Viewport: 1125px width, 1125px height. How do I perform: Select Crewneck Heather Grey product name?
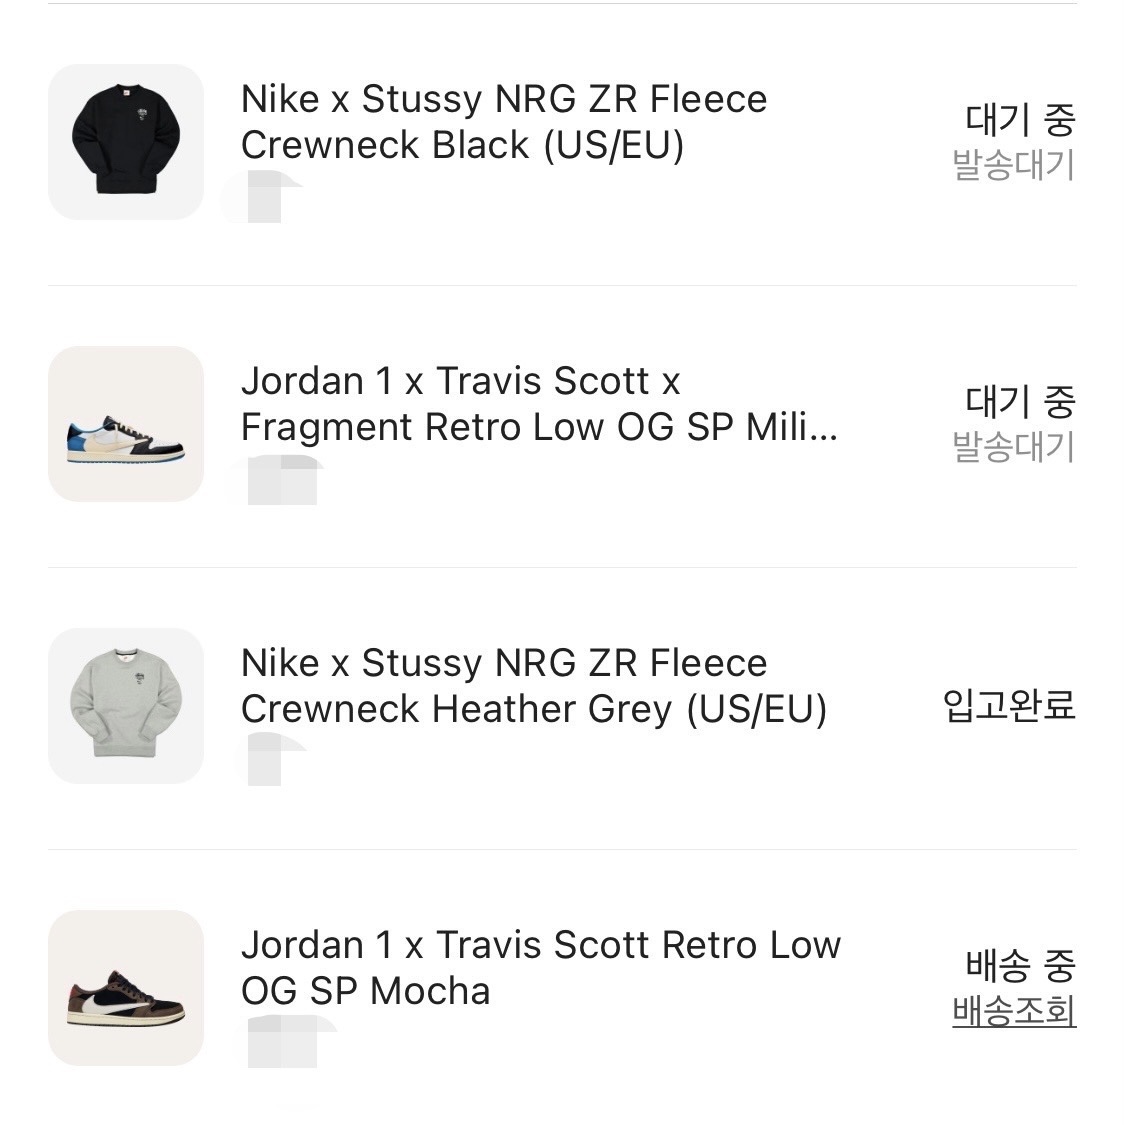pyautogui.click(x=534, y=686)
